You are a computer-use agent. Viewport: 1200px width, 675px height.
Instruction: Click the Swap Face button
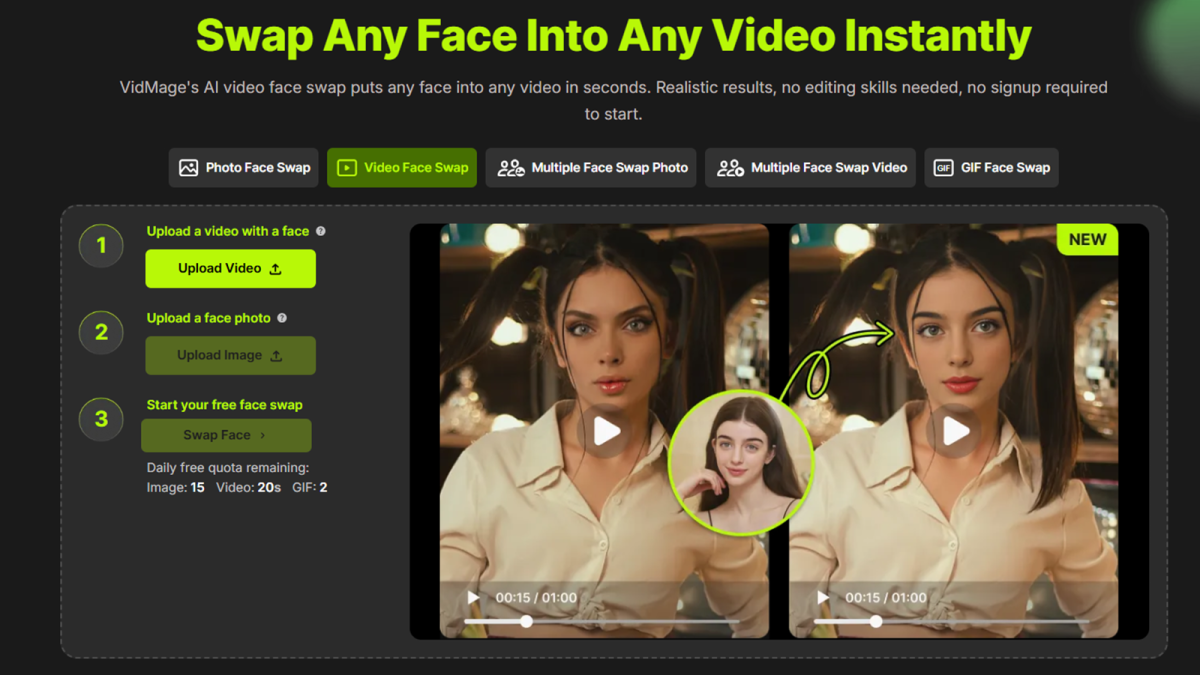click(226, 436)
